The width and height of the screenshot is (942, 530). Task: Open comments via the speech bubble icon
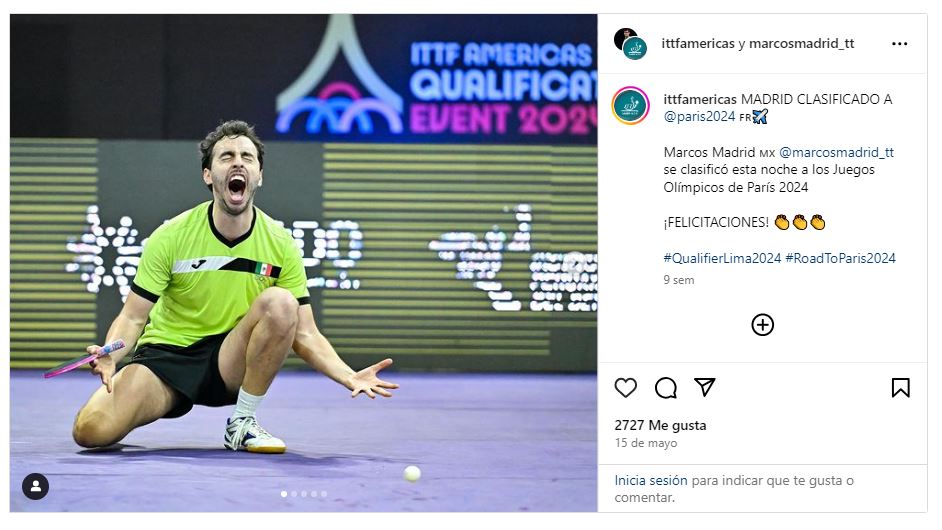(666, 388)
